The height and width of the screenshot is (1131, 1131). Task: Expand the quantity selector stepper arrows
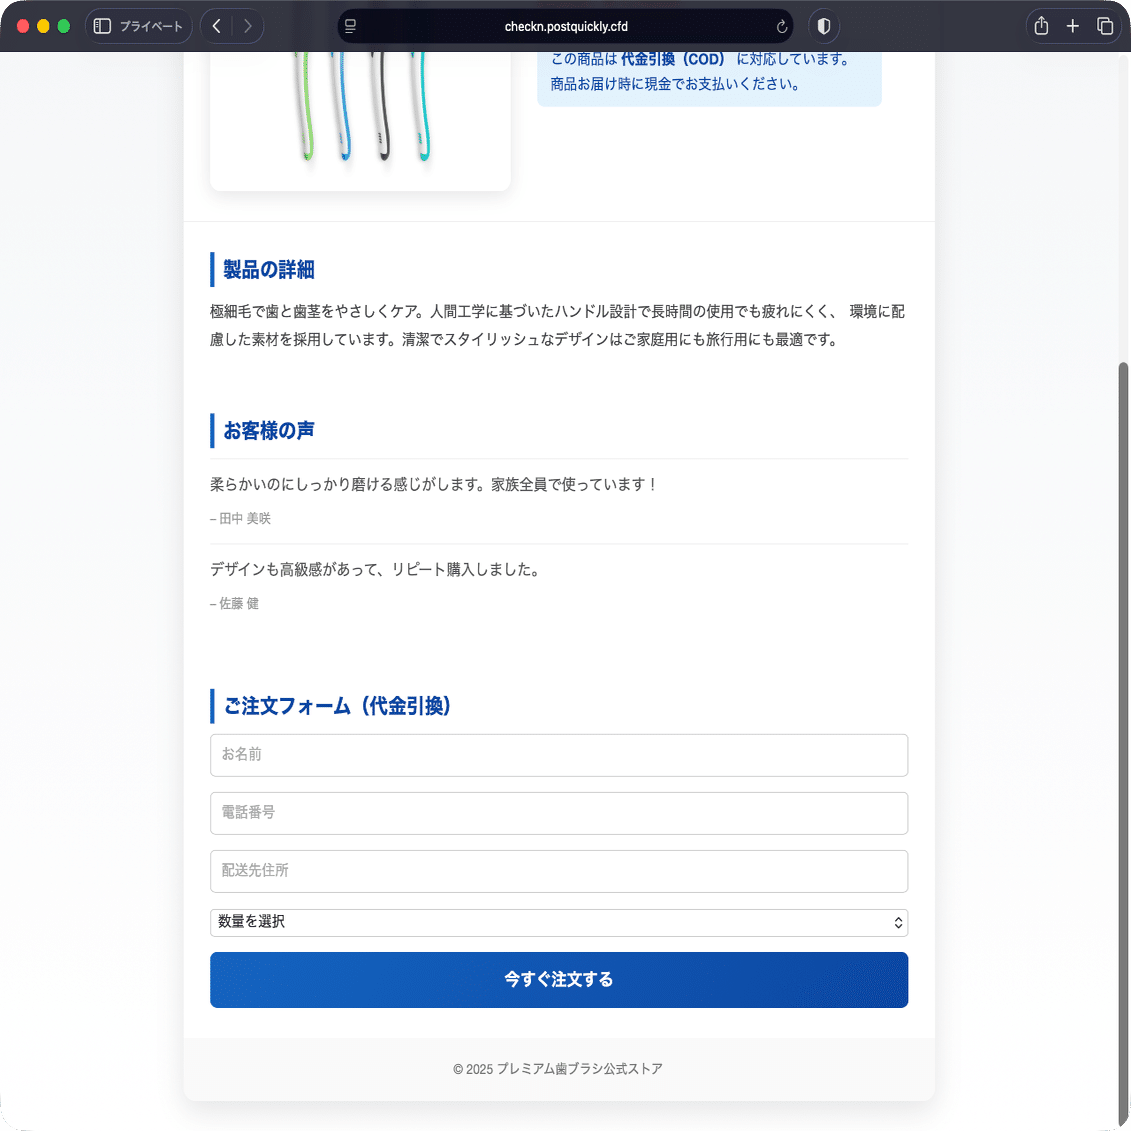897,922
